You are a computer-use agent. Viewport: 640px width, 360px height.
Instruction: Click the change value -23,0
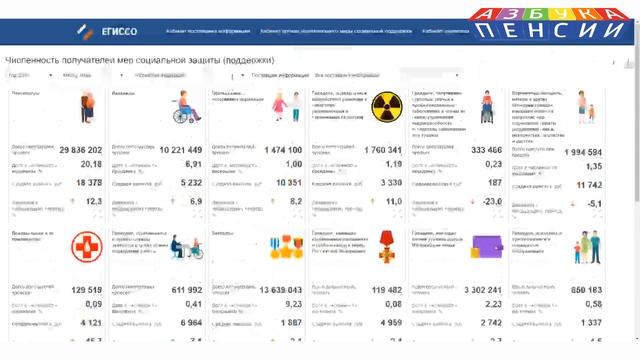pos(491,202)
